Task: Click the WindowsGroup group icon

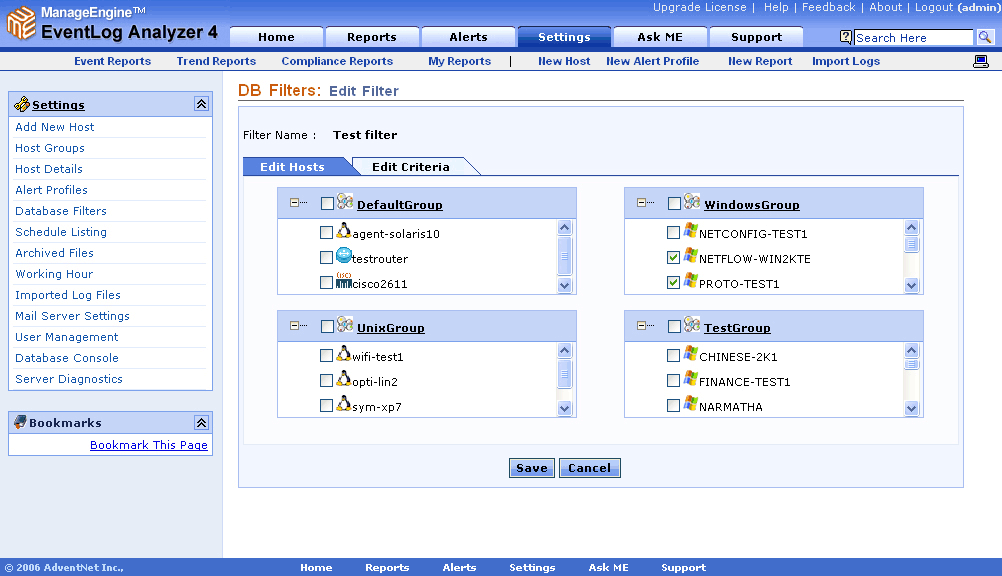Action: [x=692, y=201]
